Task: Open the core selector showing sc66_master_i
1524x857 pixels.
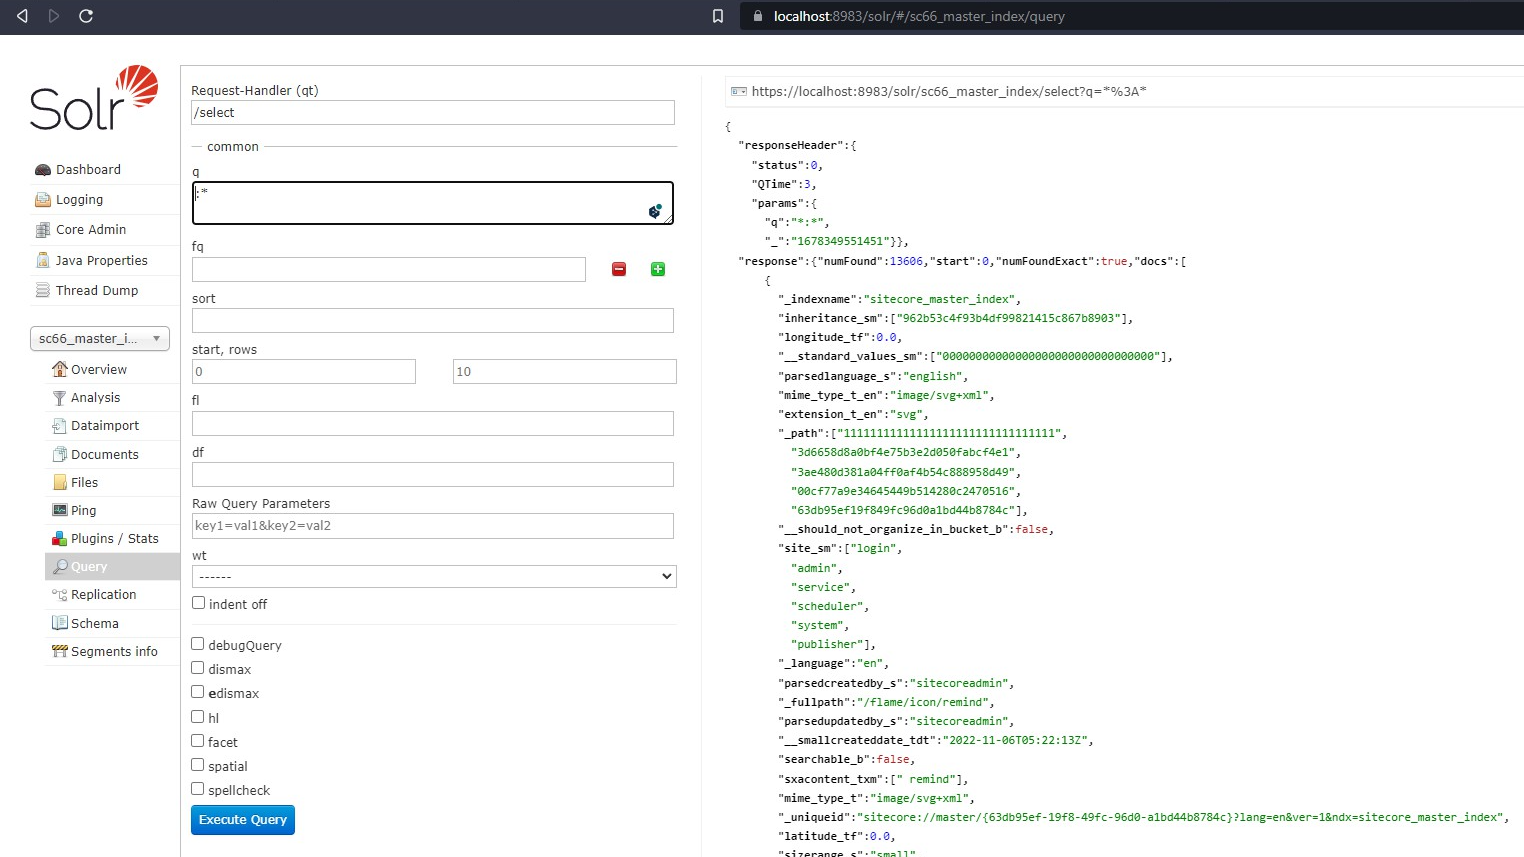Action: point(99,338)
